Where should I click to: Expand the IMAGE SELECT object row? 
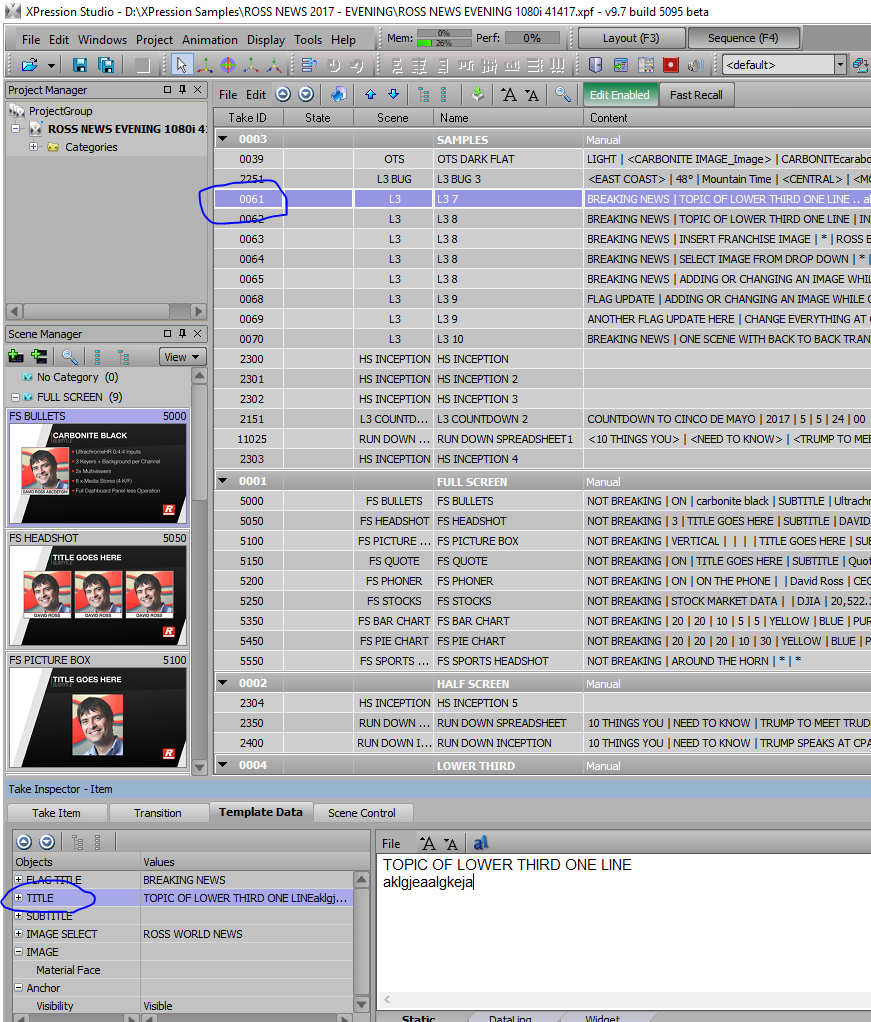(x=19, y=934)
